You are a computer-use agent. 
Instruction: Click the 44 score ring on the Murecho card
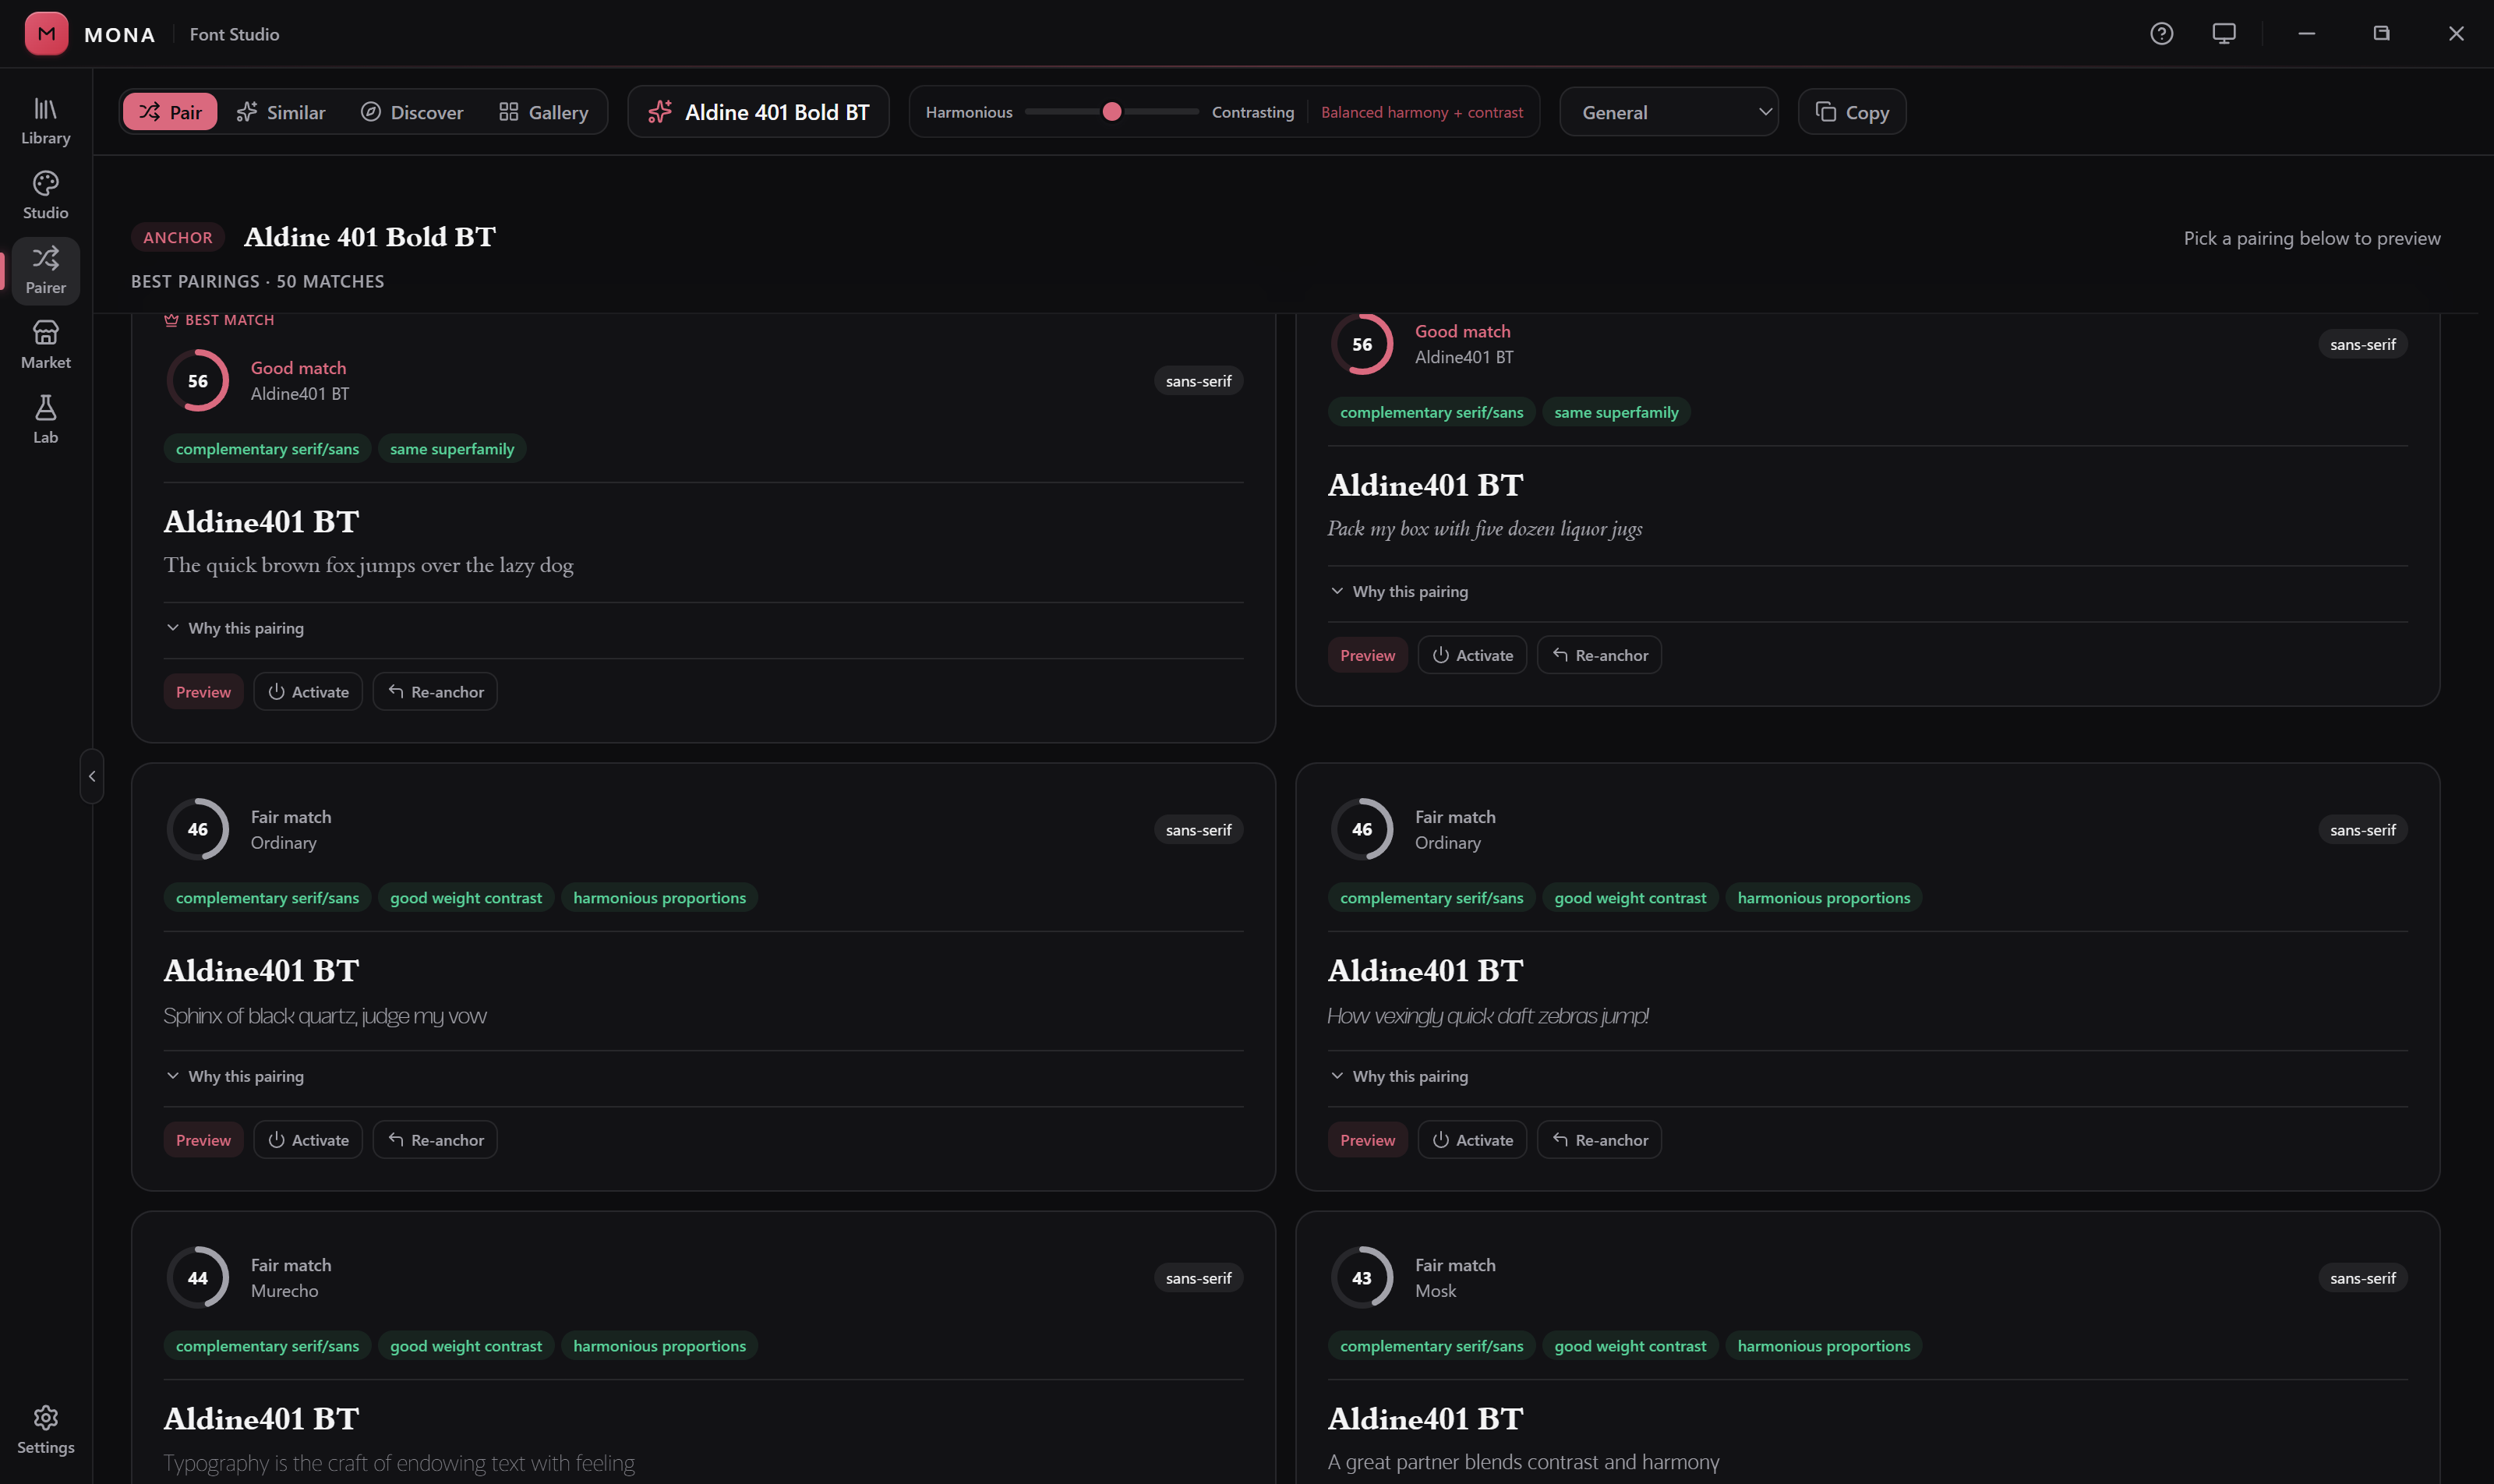coord(198,1278)
